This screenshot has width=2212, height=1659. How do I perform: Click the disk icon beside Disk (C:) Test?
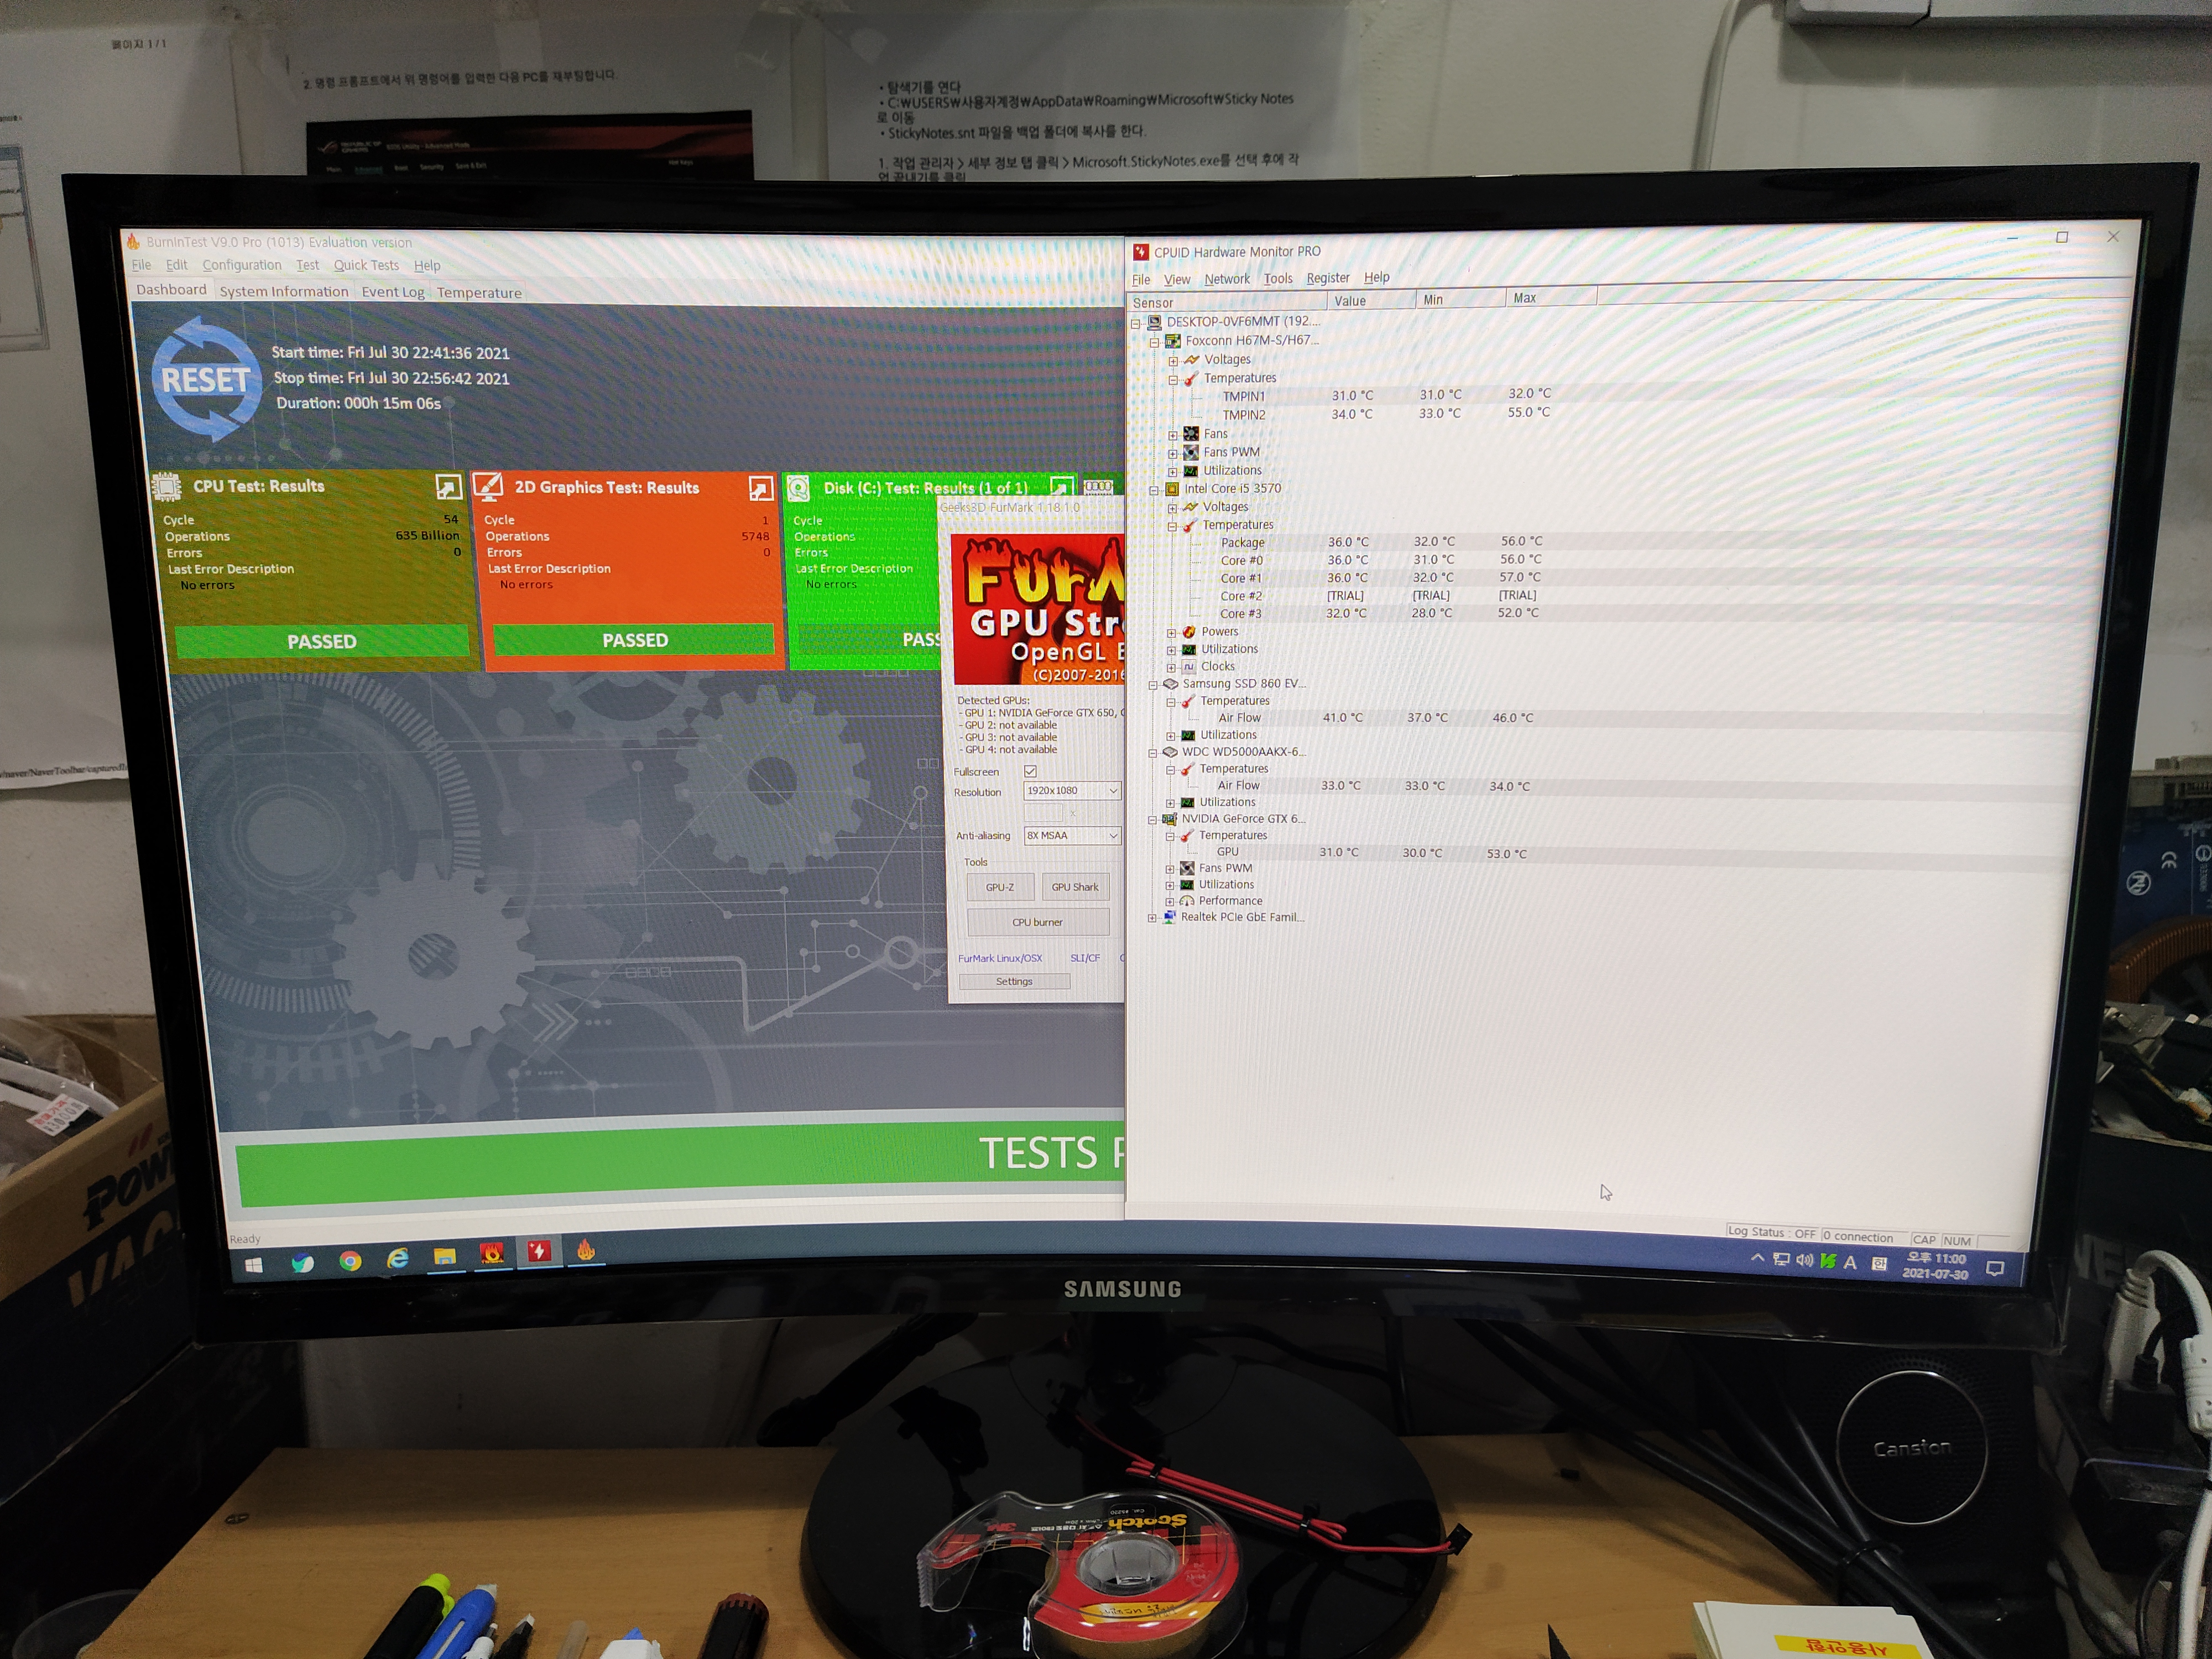798,488
